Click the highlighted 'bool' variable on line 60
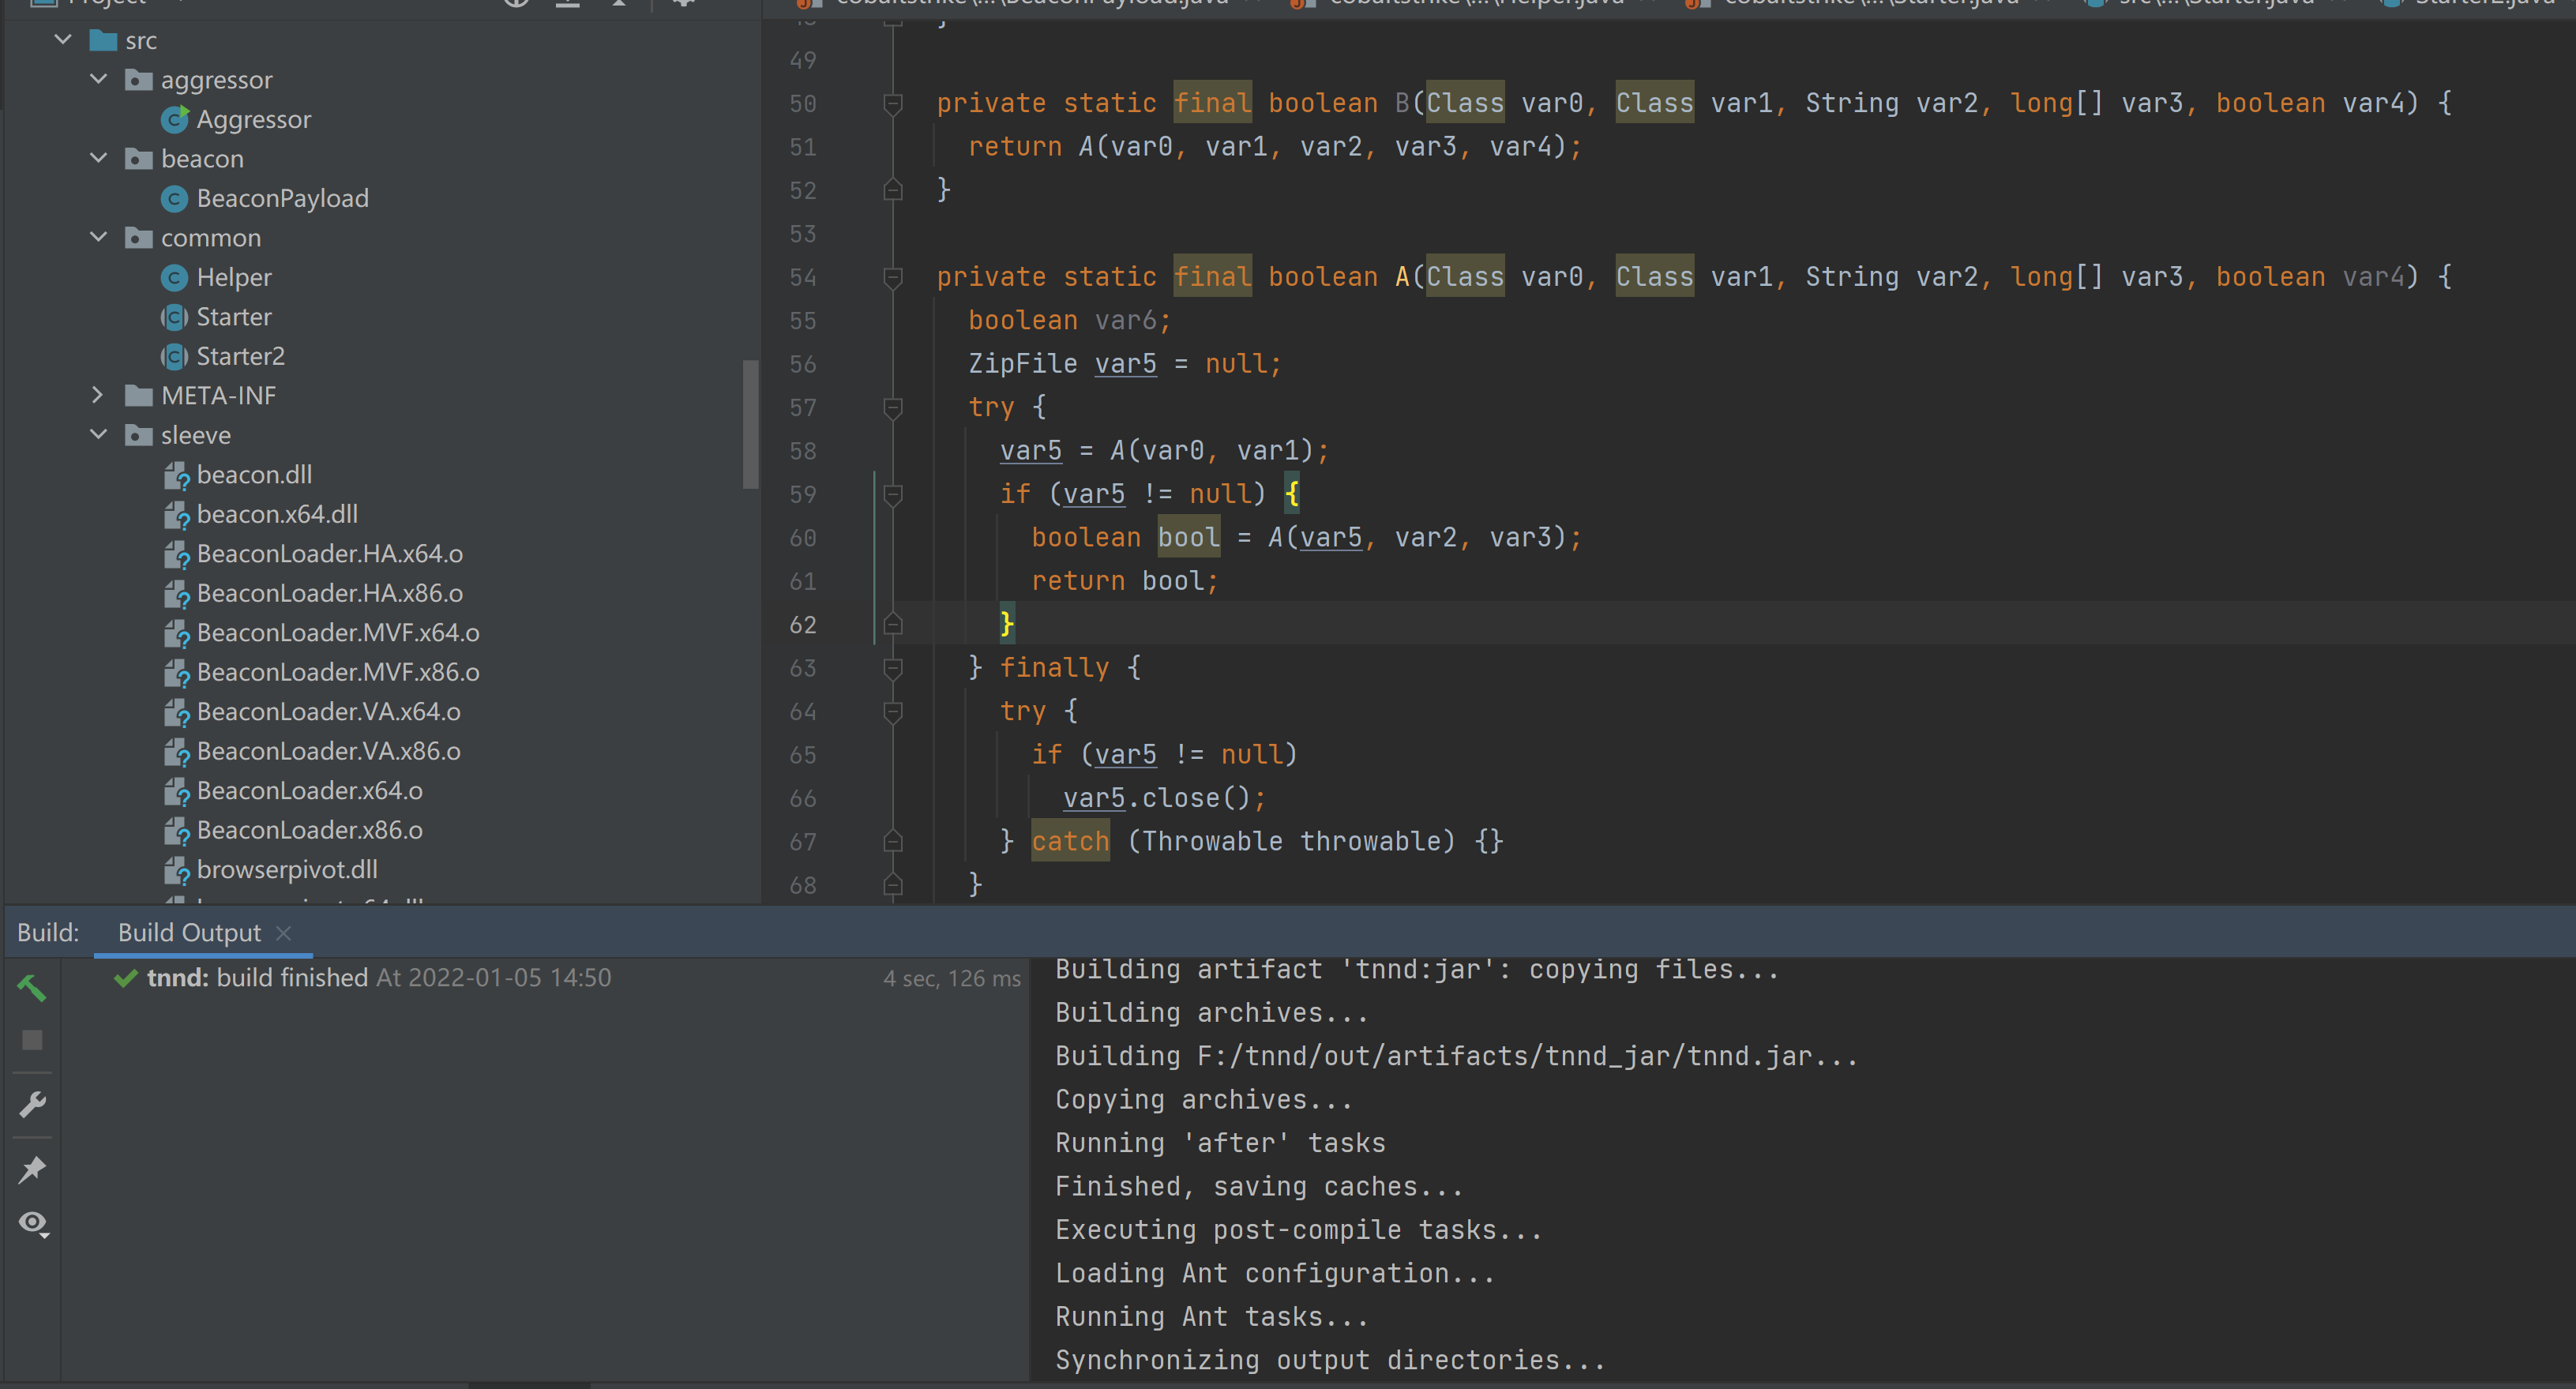The width and height of the screenshot is (2576, 1389). pos(1189,538)
